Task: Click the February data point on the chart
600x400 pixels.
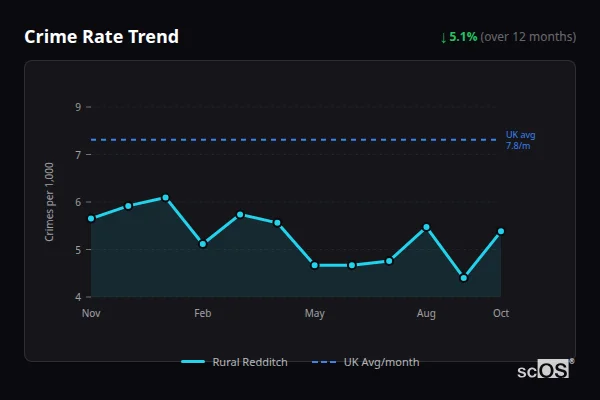Action: (203, 244)
